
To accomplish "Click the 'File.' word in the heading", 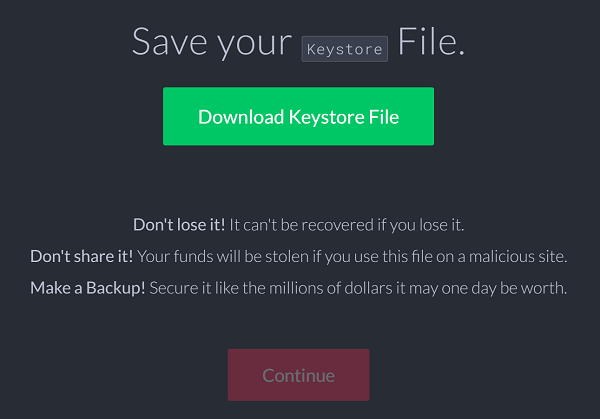I will point(431,41).
